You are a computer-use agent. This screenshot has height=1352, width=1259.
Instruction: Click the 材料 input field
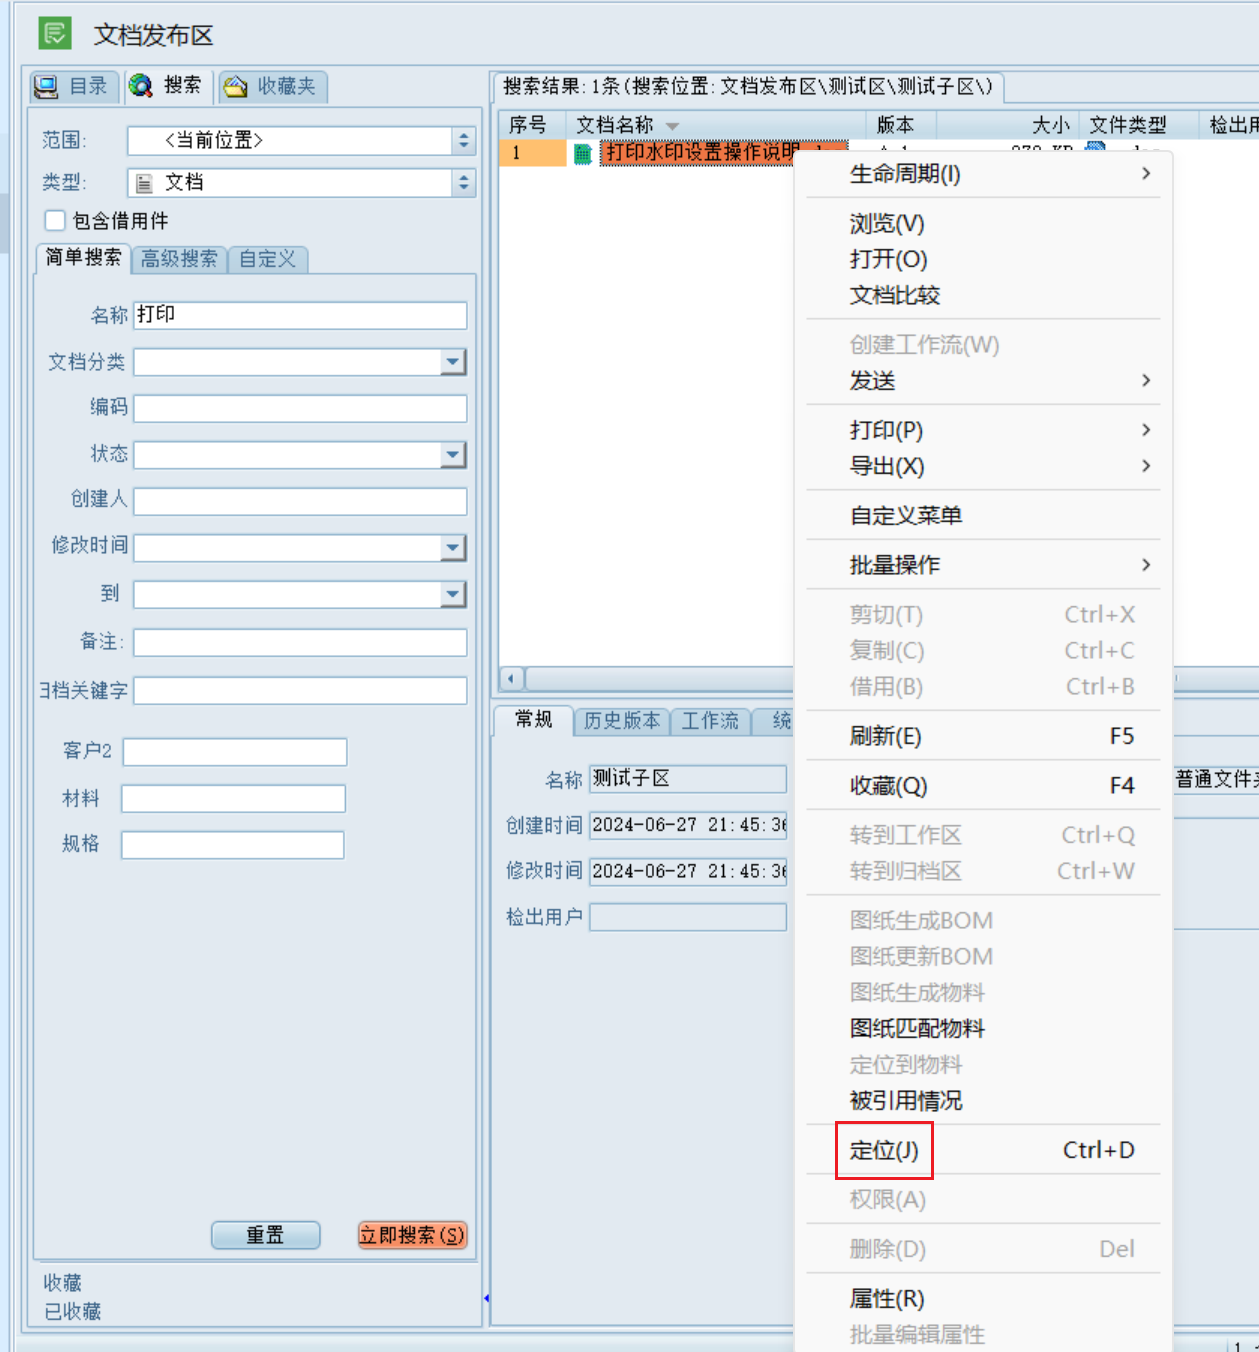click(233, 798)
